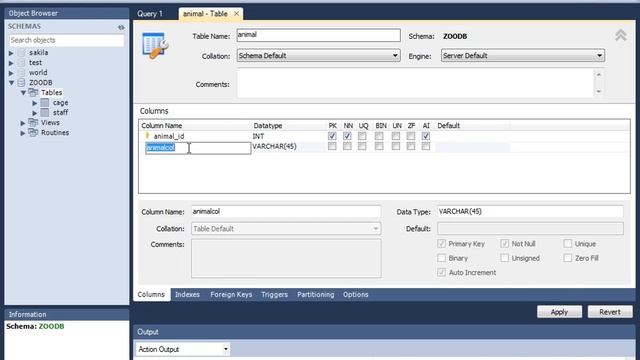Click the INT datatype cell
The image size is (640, 360).
[x=258, y=136]
